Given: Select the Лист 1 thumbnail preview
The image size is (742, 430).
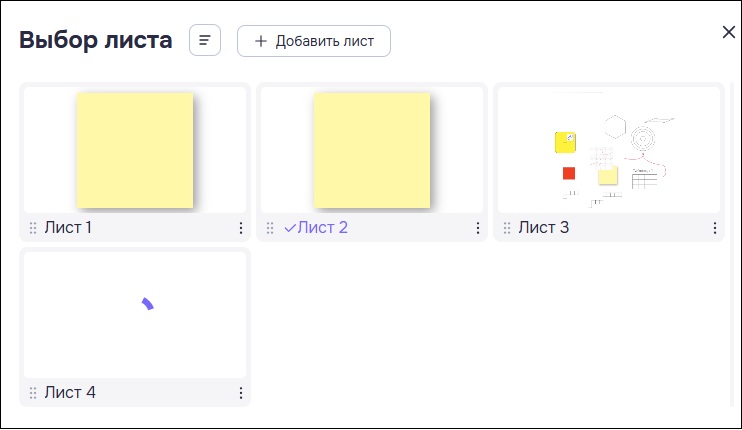Looking at the screenshot, I should tap(135, 150).
